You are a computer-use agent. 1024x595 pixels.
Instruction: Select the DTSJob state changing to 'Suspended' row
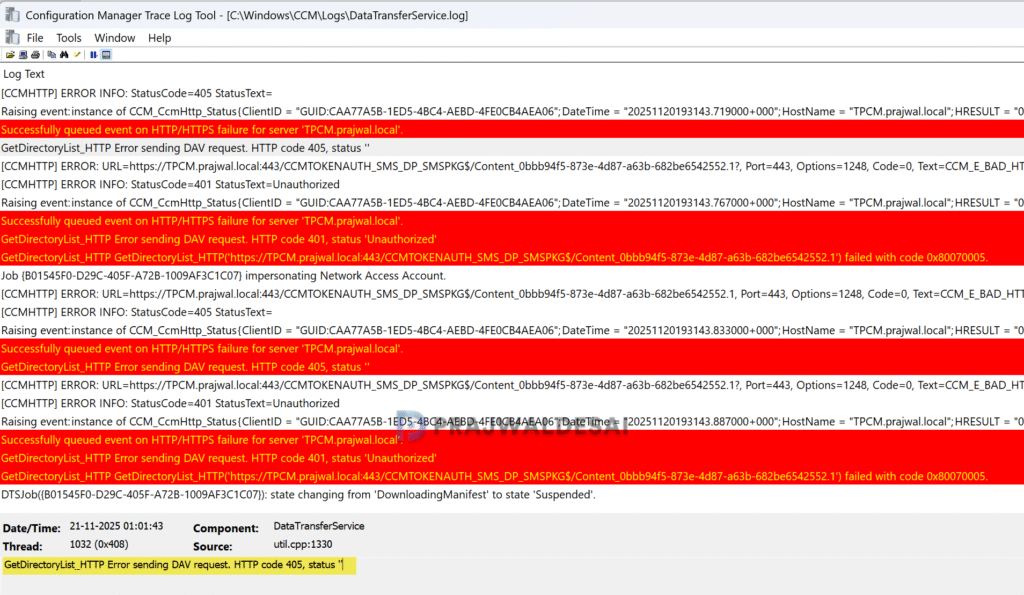coord(512,494)
